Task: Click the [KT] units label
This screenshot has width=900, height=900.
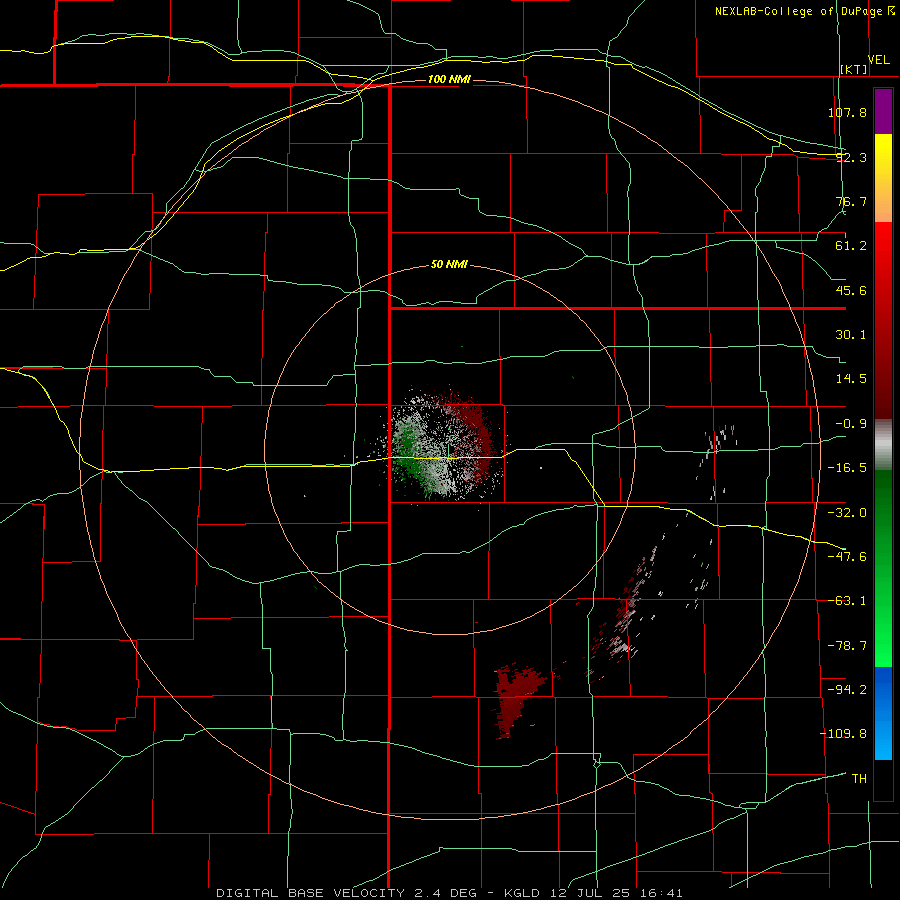Action: pyautogui.click(x=853, y=69)
